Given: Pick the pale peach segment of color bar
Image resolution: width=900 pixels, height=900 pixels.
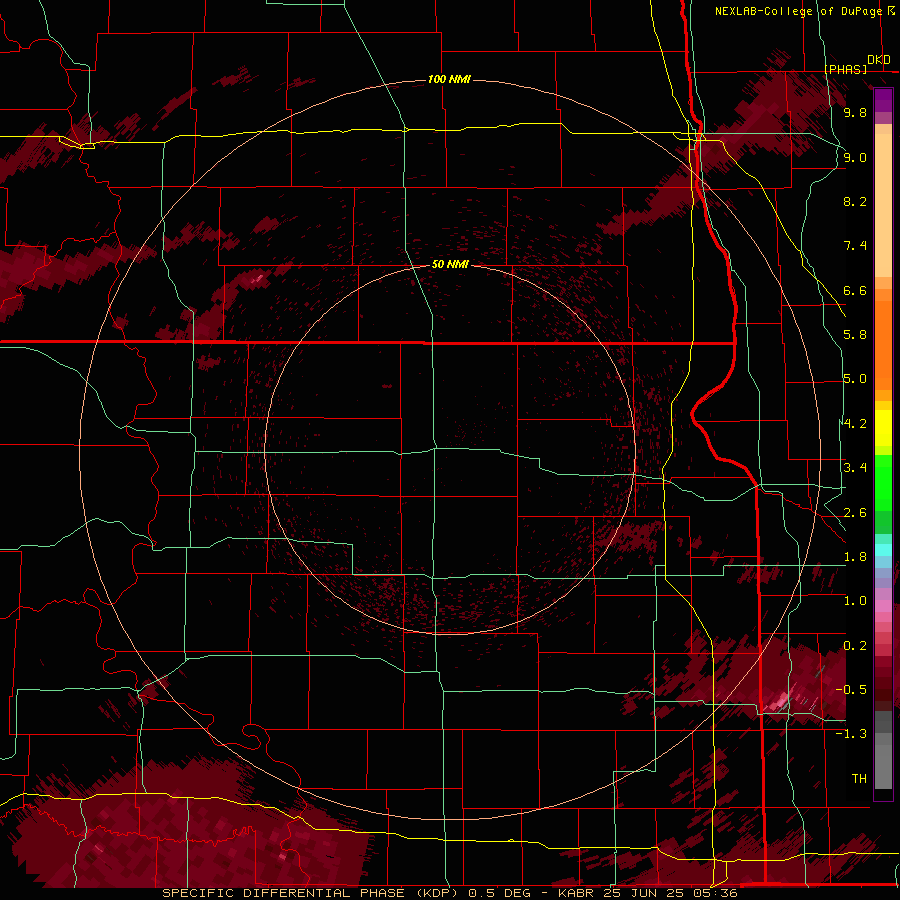Looking at the screenshot, I should coord(883,205).
